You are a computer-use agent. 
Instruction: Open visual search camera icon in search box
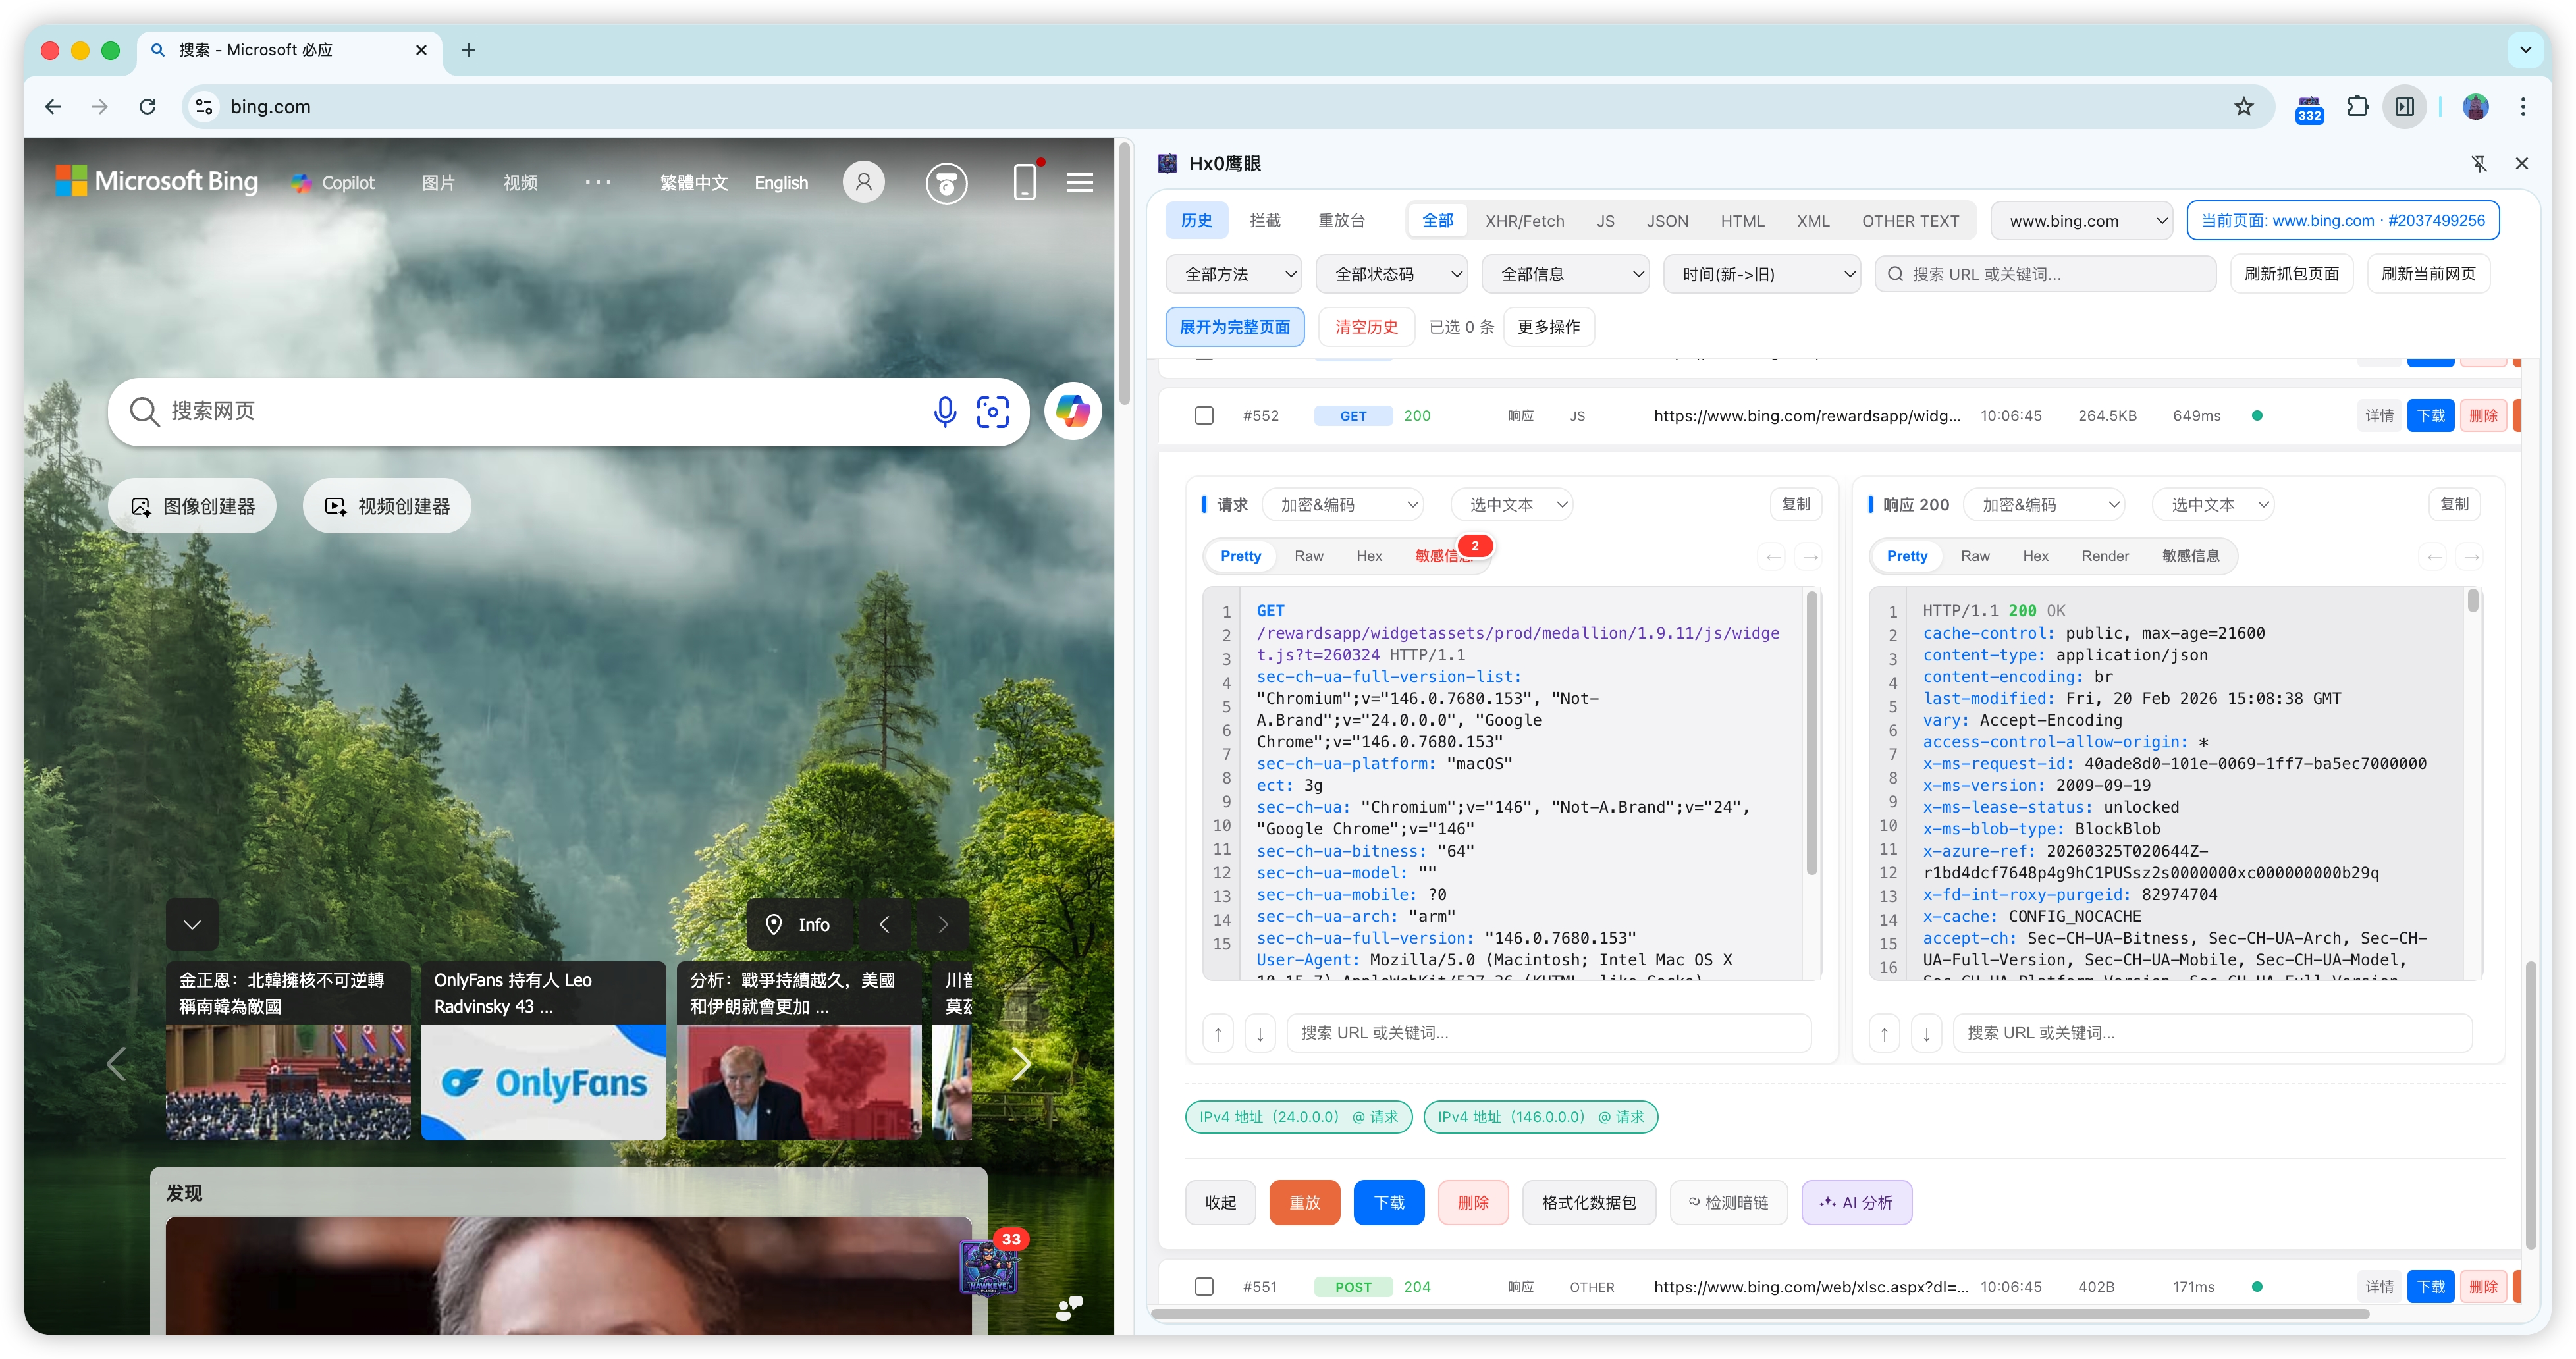992,411
